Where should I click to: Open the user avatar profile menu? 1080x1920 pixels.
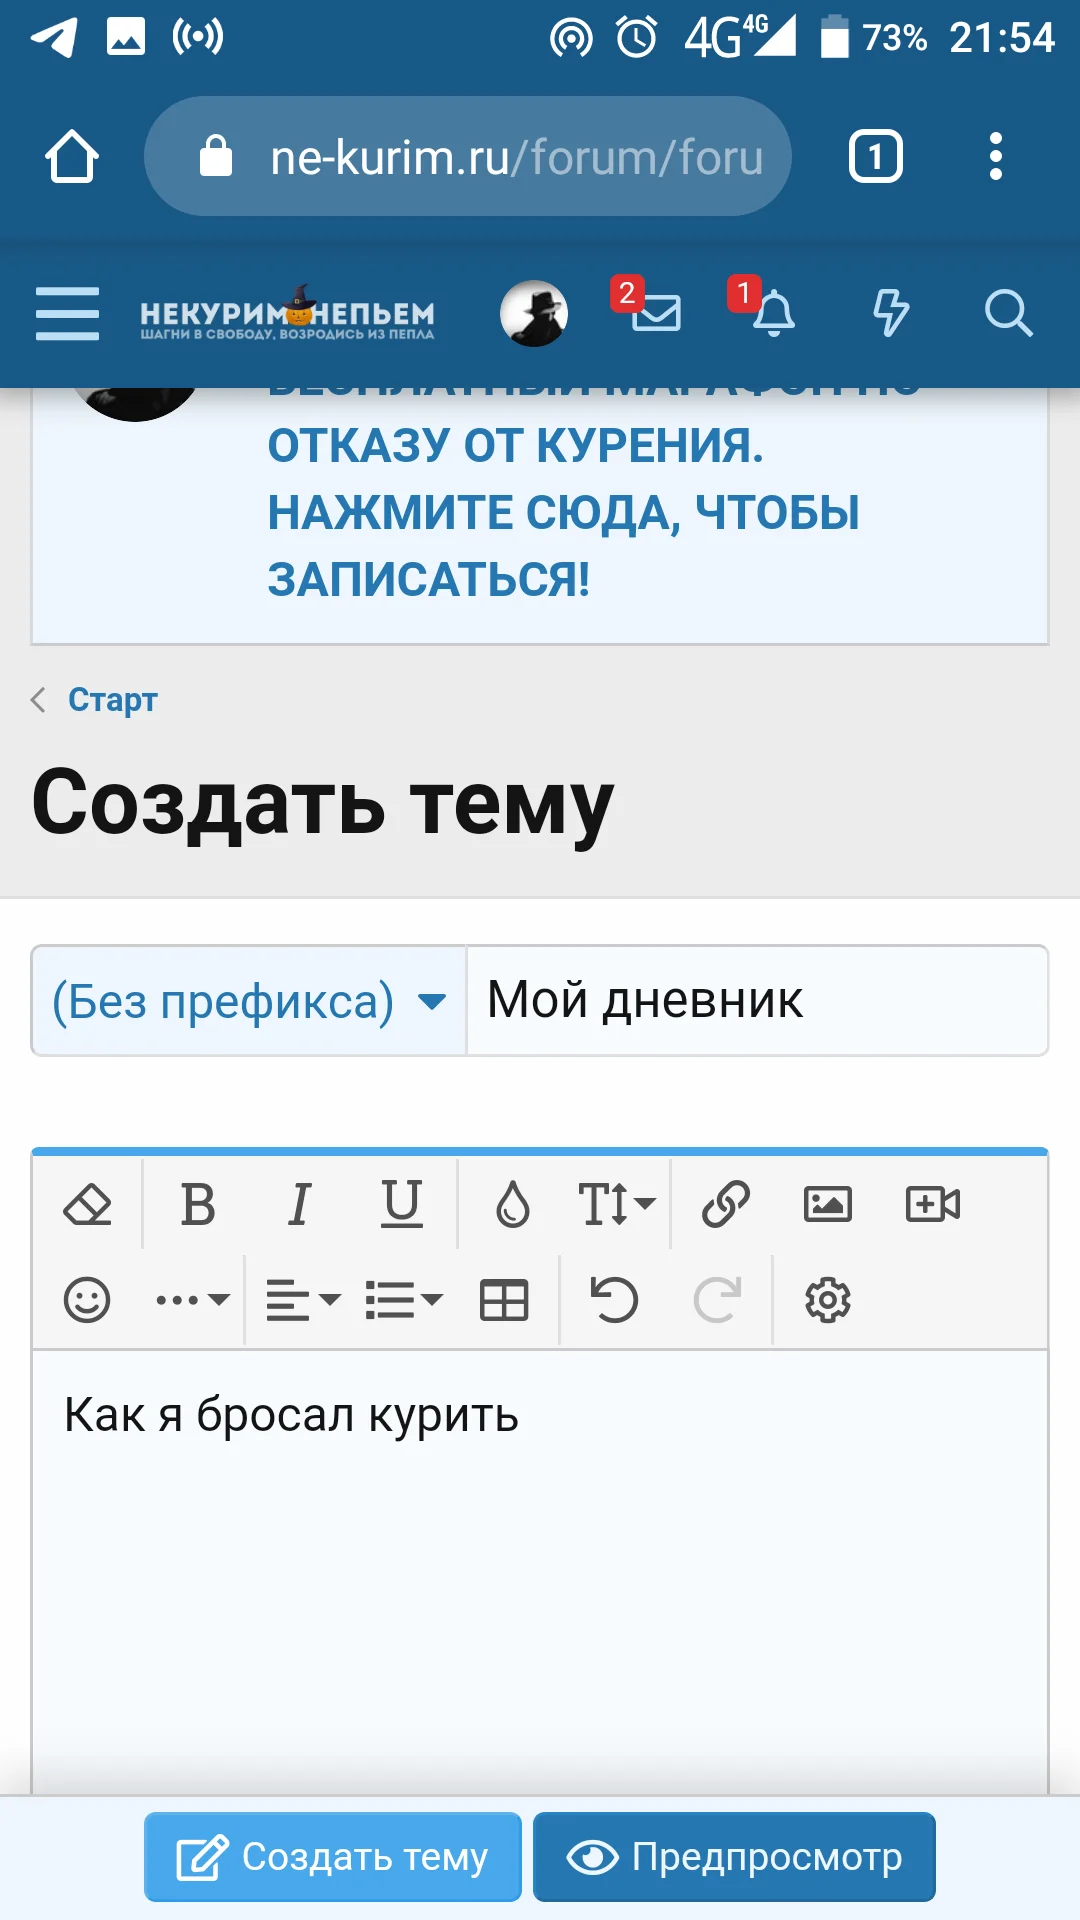(534, 314)
